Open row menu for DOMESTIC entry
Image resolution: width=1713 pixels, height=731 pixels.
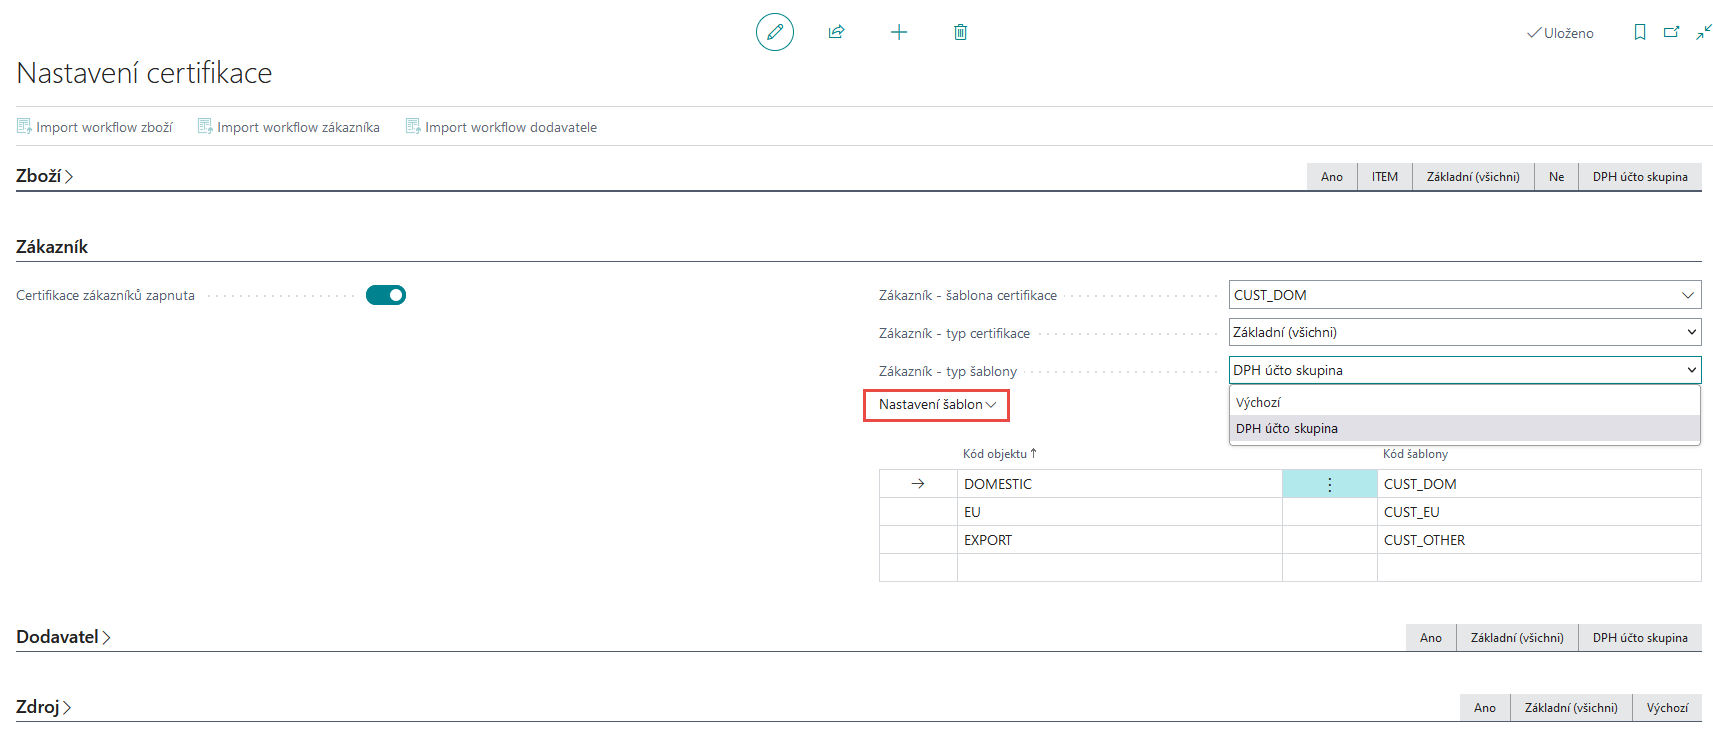click(1329, 484)
